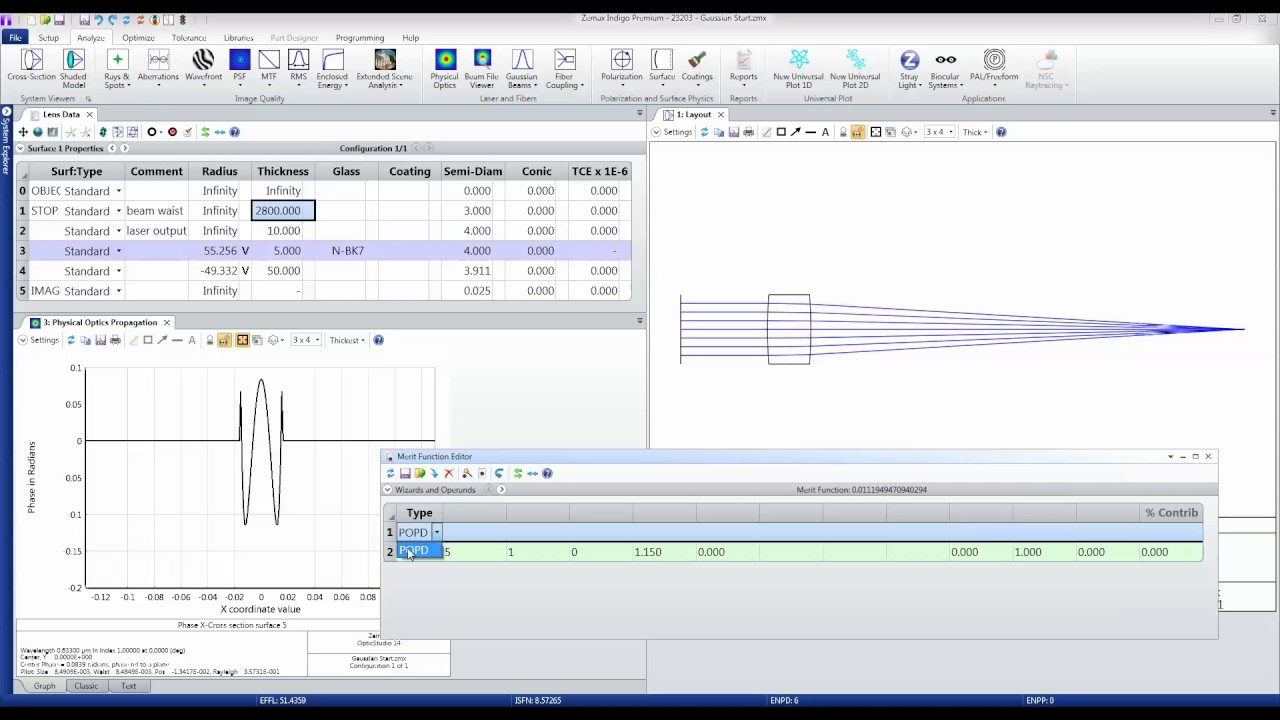Select the Graph tab at bottom

(44, 686)
